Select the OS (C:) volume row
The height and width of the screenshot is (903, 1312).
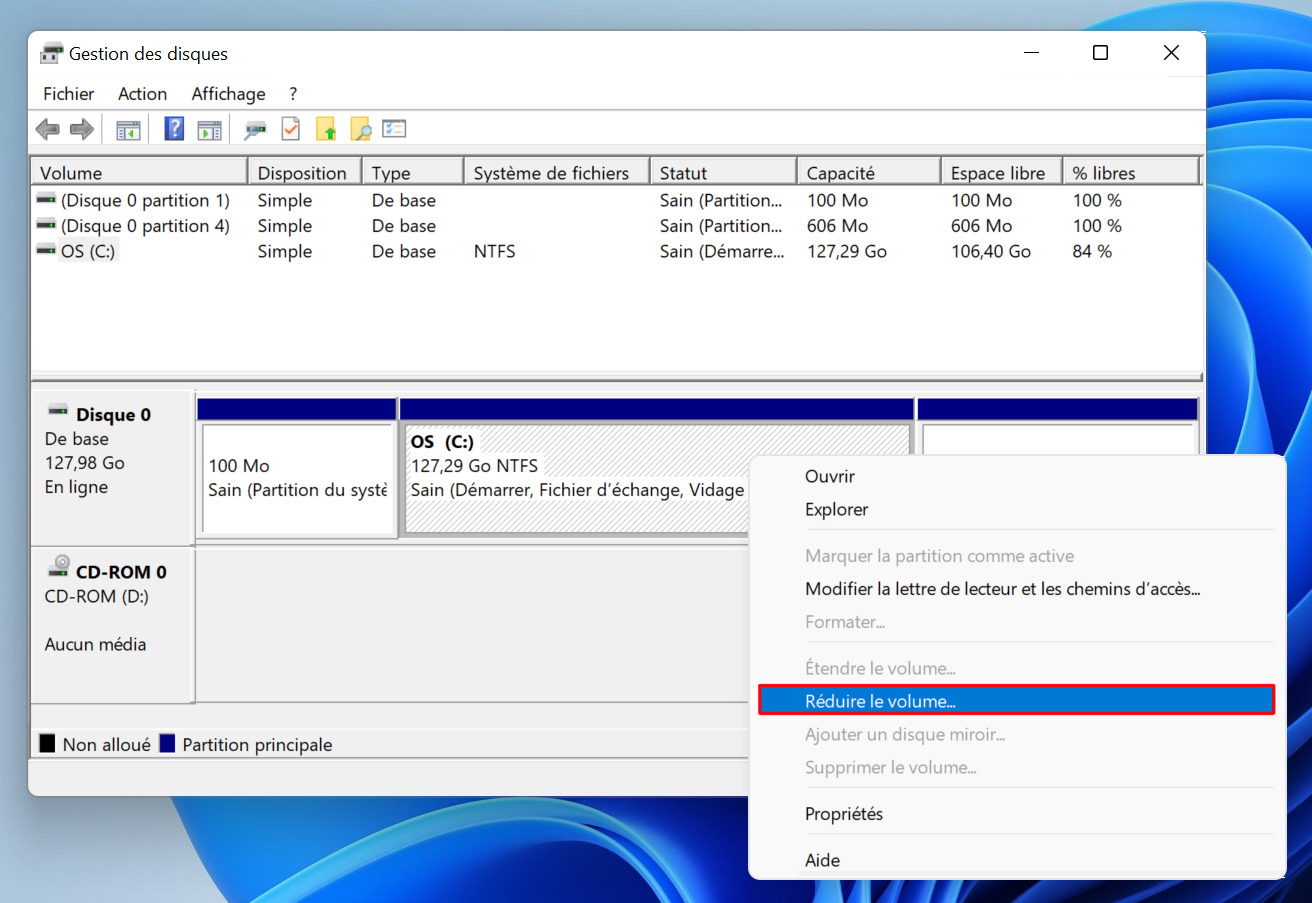coord(616,252)
